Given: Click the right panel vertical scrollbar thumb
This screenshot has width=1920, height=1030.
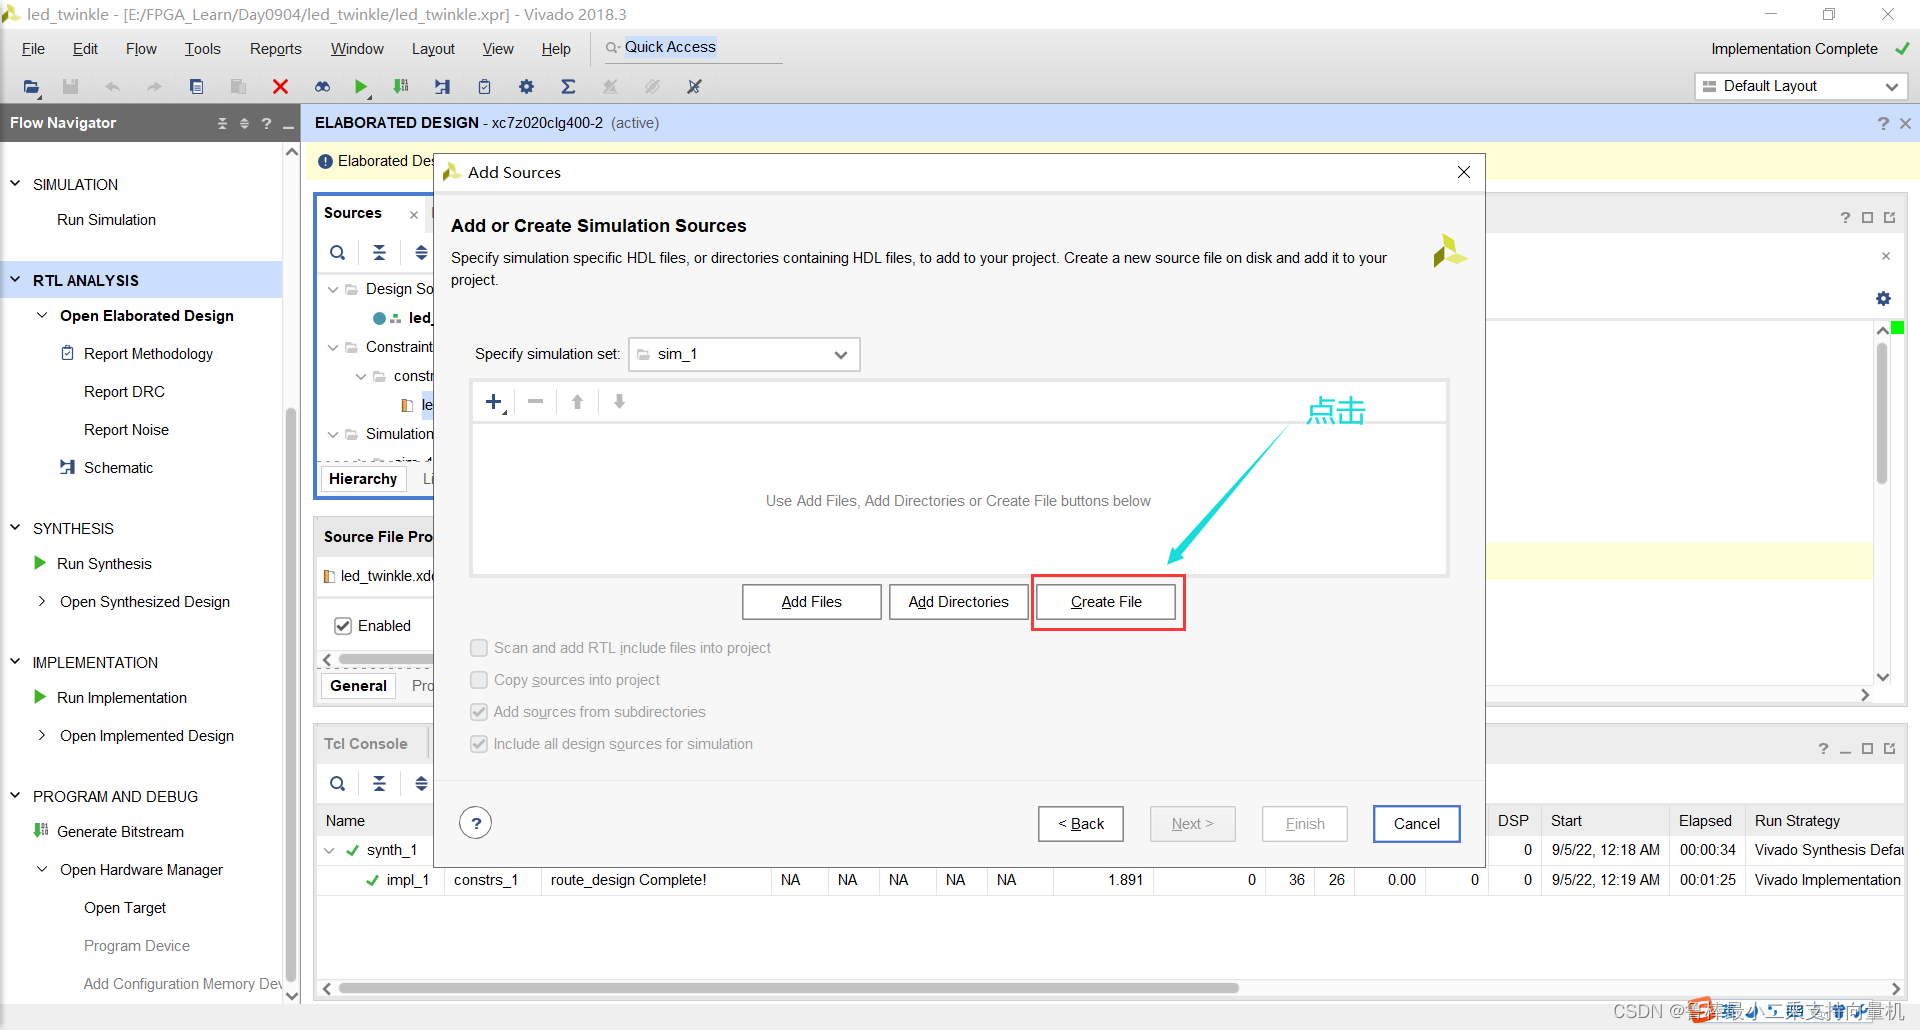Looking at the screenshot, I should click(1882, 414).
